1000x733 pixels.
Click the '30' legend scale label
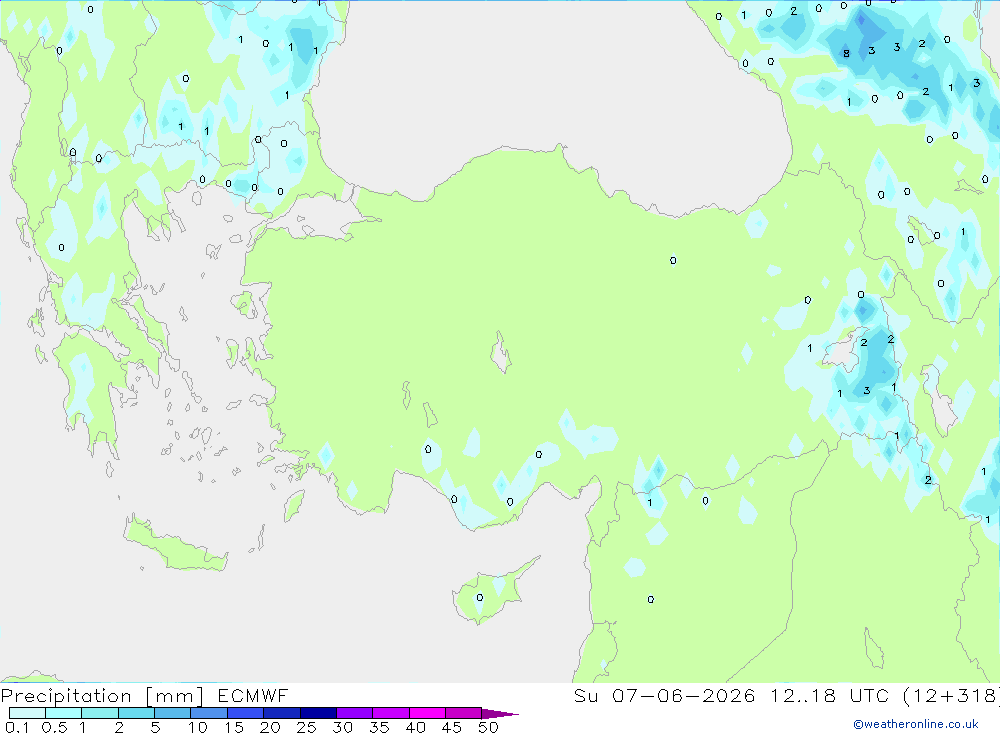point(342,727)
